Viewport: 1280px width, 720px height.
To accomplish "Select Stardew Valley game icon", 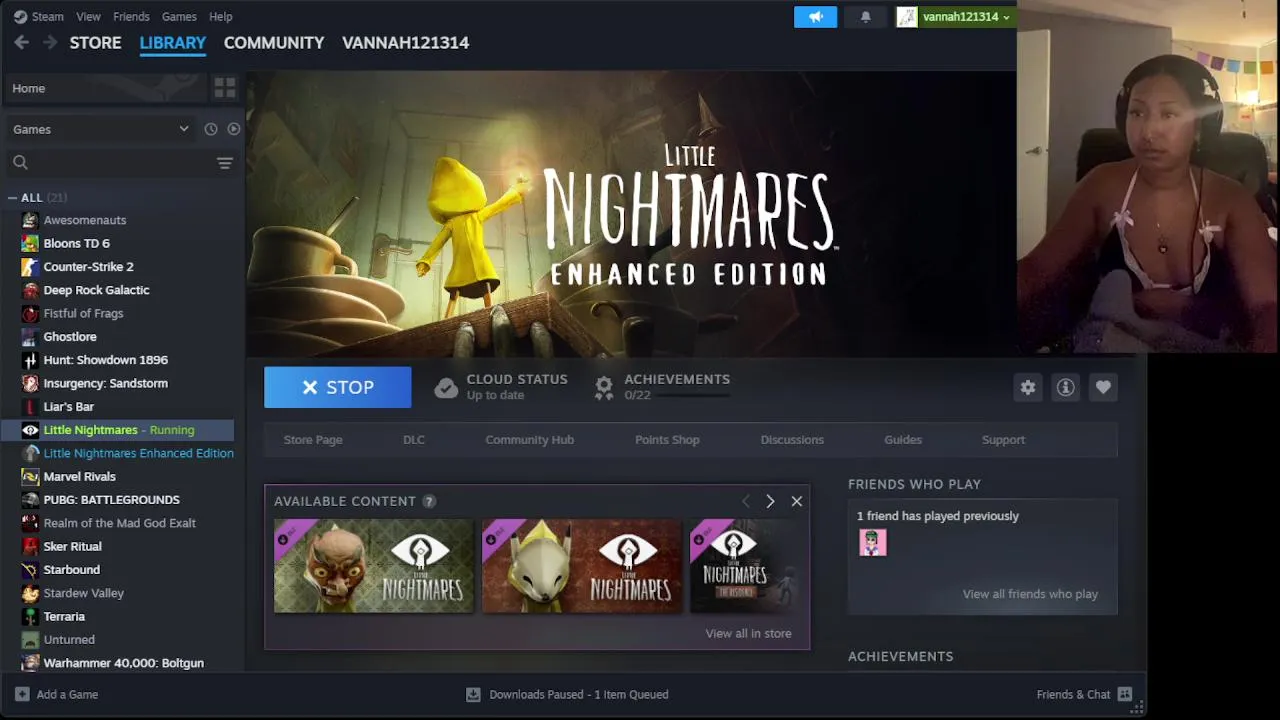I will click(x=30, y=593).
